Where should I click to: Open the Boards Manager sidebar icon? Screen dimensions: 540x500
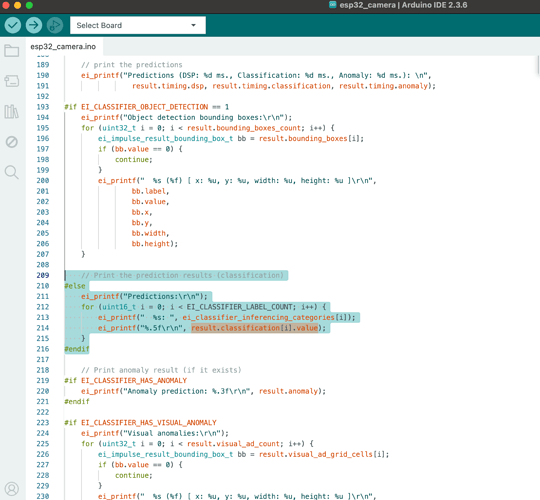click(12, 81)
